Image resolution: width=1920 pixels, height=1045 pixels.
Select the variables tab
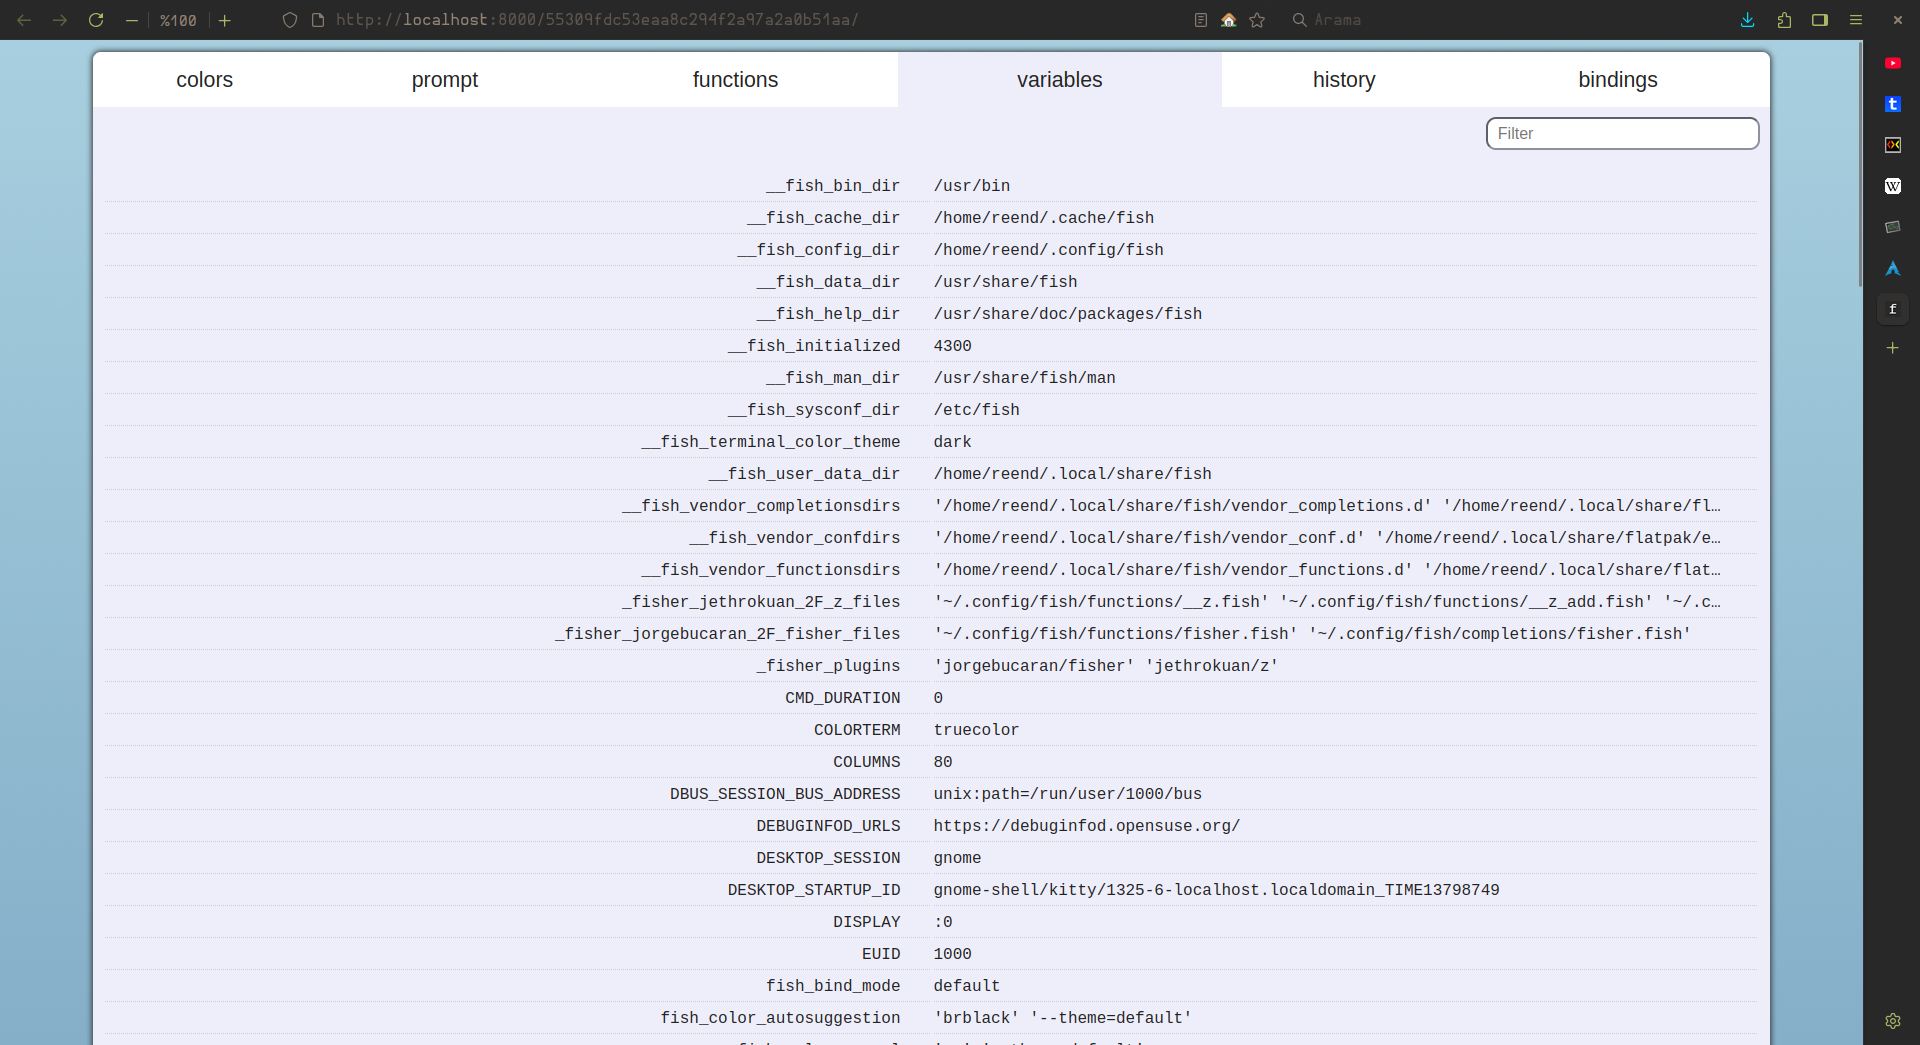[x=1060, y=80]
